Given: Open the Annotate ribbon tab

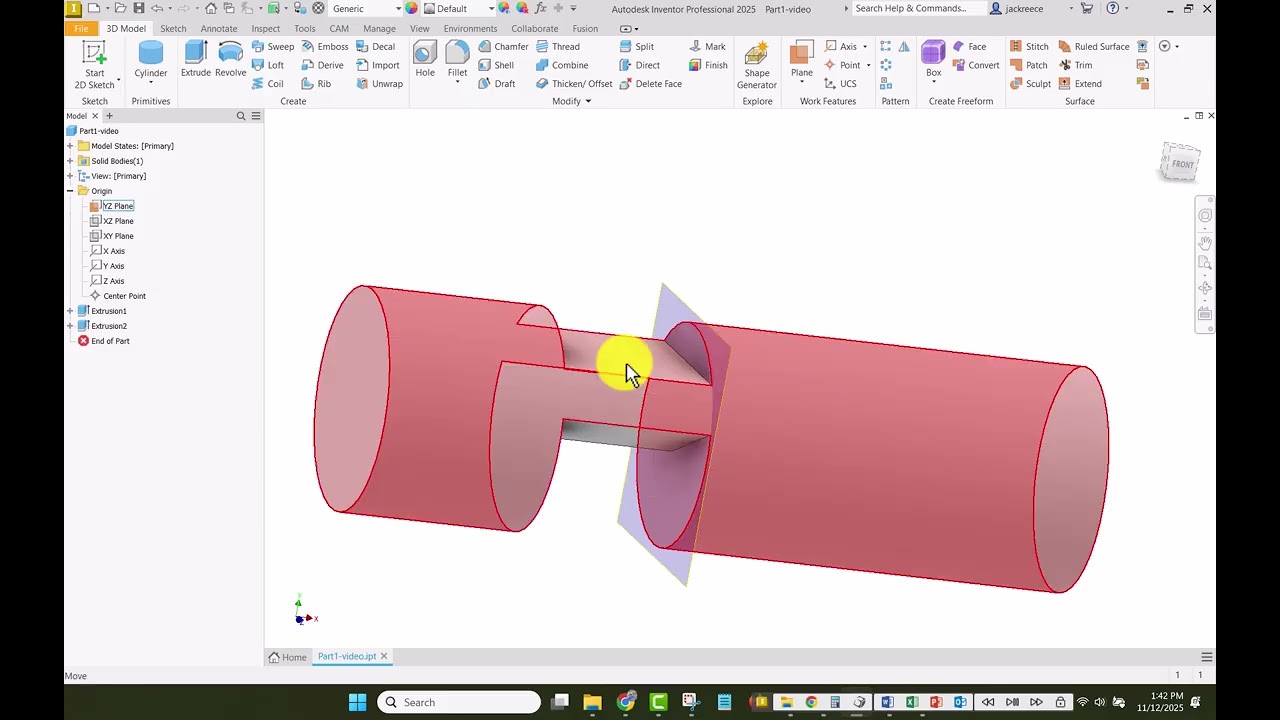Looking at the screenshot, I should pos(219,28).
